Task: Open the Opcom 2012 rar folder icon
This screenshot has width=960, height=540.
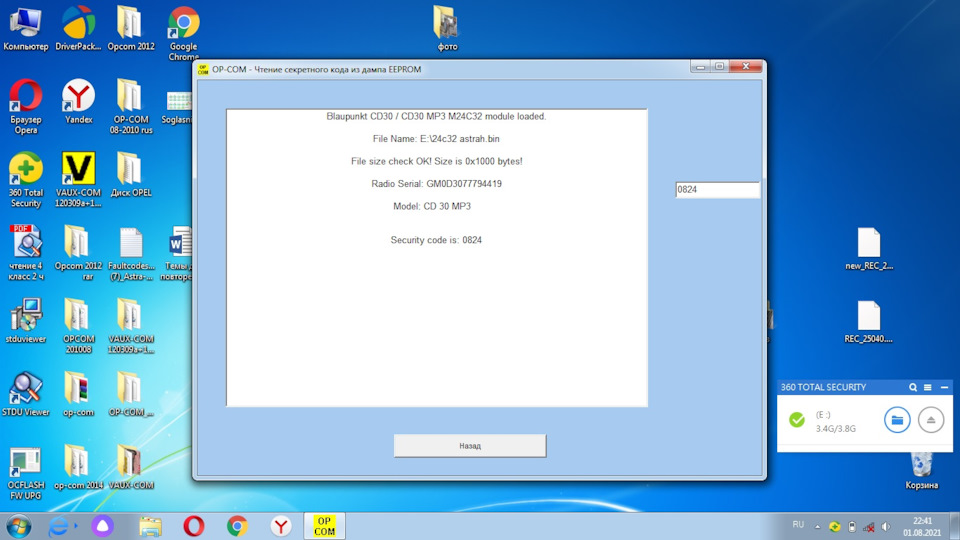Action: click(x=78, y=253)
